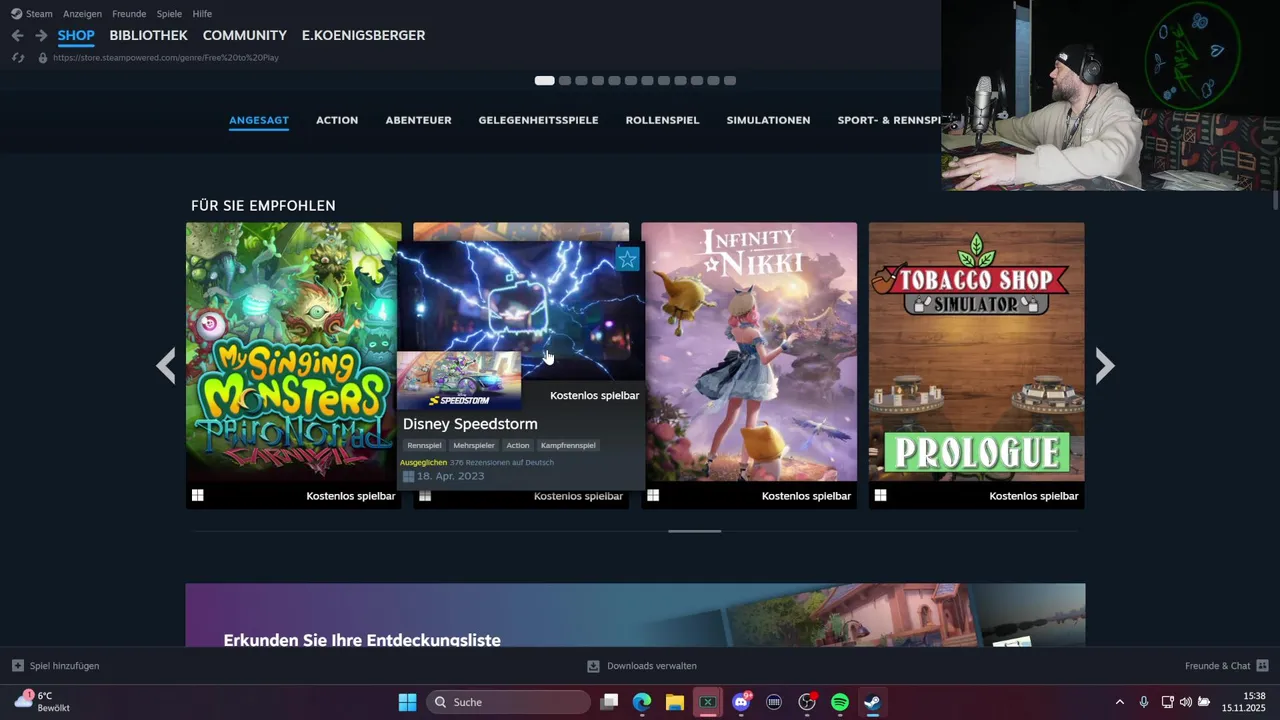1280x720 pixels.
Task: Open Discord from the taskbar
Action: coord(741,702)
